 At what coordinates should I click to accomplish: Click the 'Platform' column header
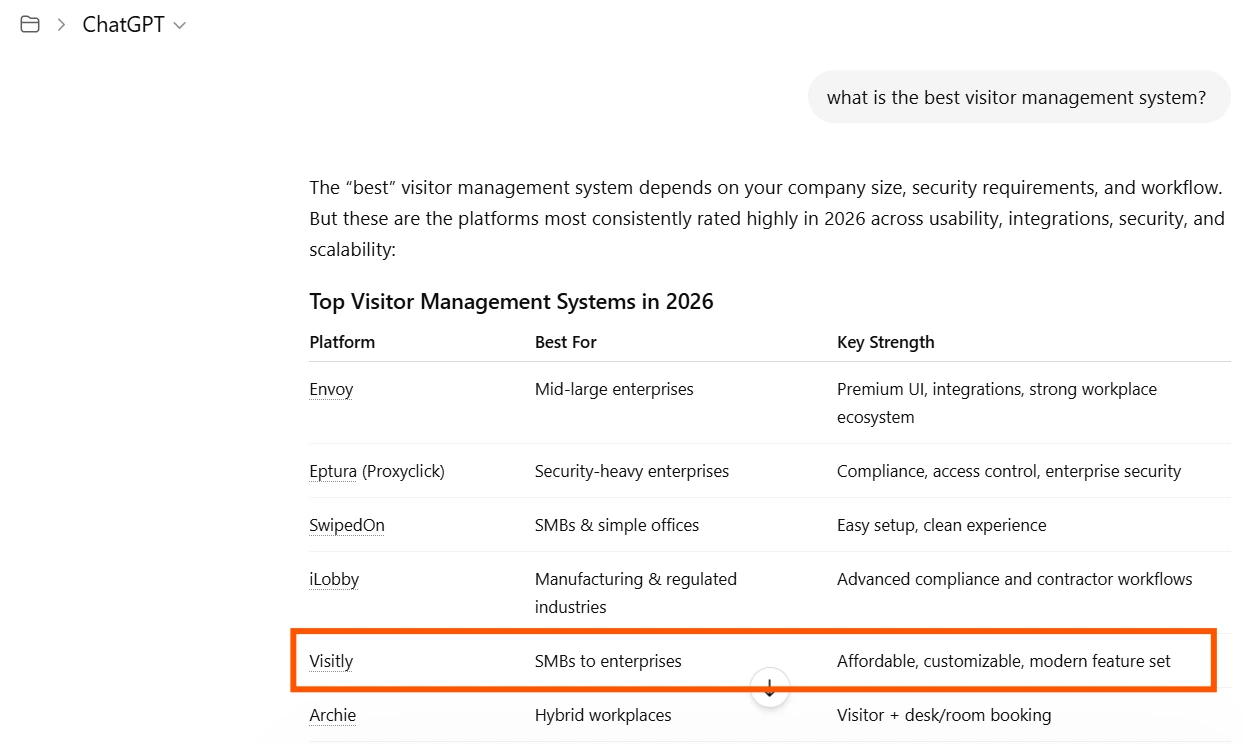tap(342, 342)
